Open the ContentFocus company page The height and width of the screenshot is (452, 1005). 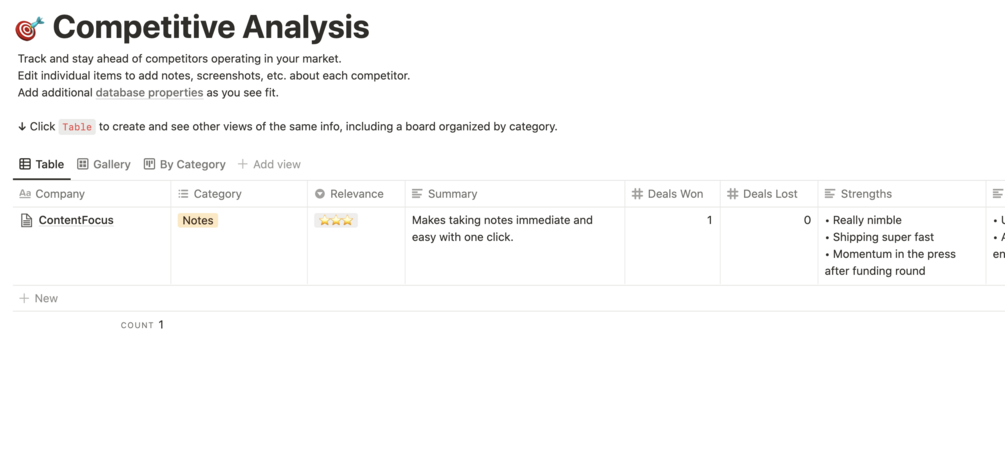(76, 220)
